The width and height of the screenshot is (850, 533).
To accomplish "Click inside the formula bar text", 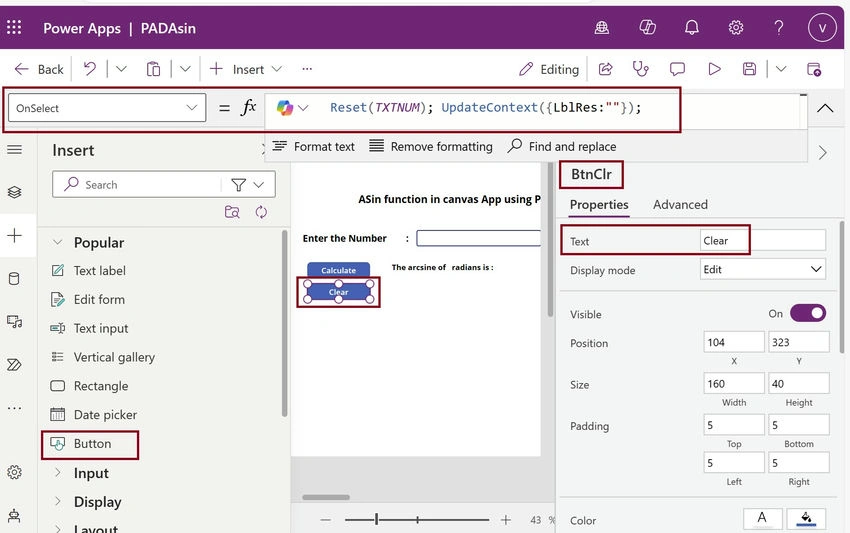I will 485,107.
